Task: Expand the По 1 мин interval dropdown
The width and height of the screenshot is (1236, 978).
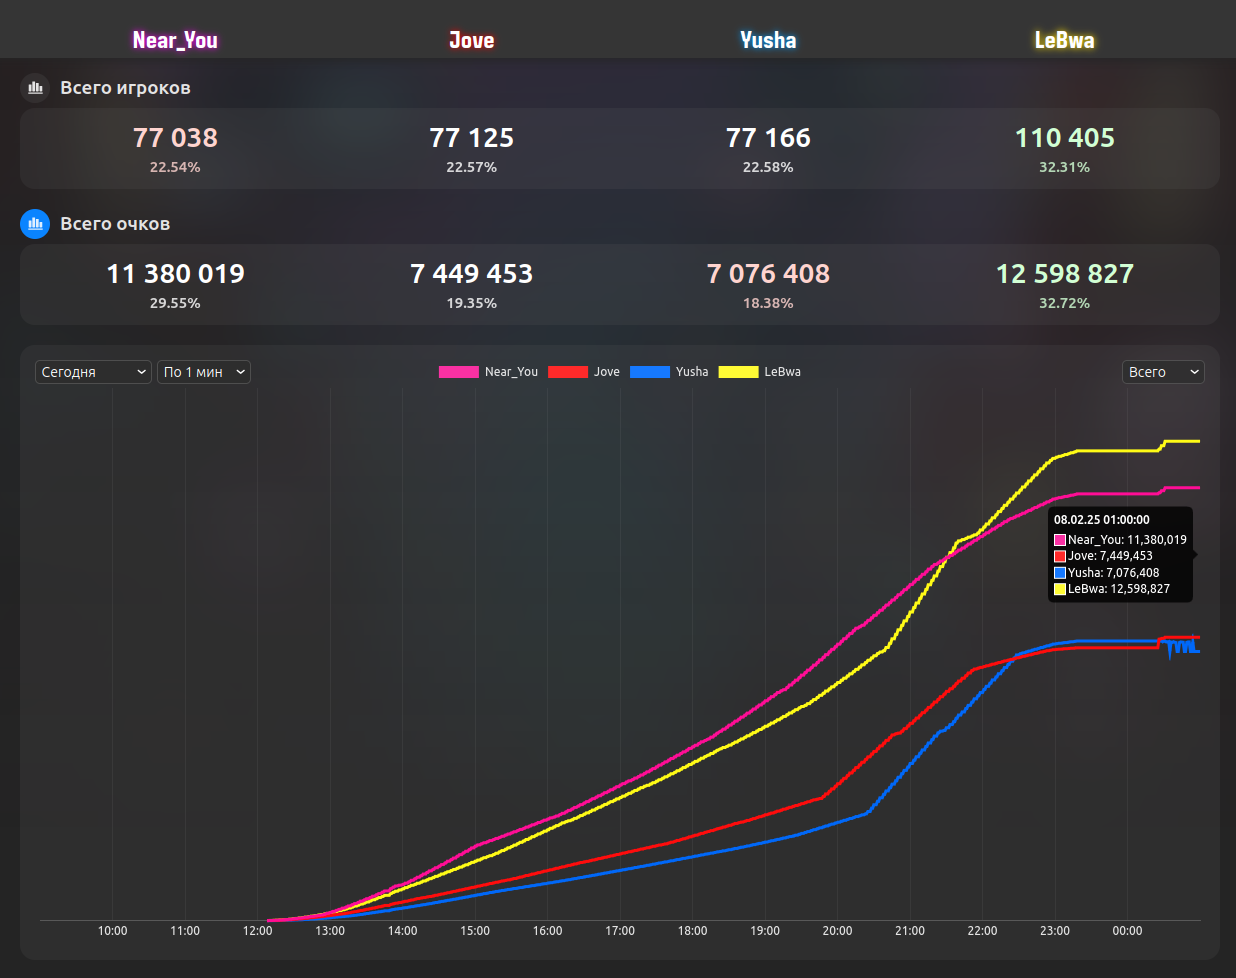Action: (204, 372)
